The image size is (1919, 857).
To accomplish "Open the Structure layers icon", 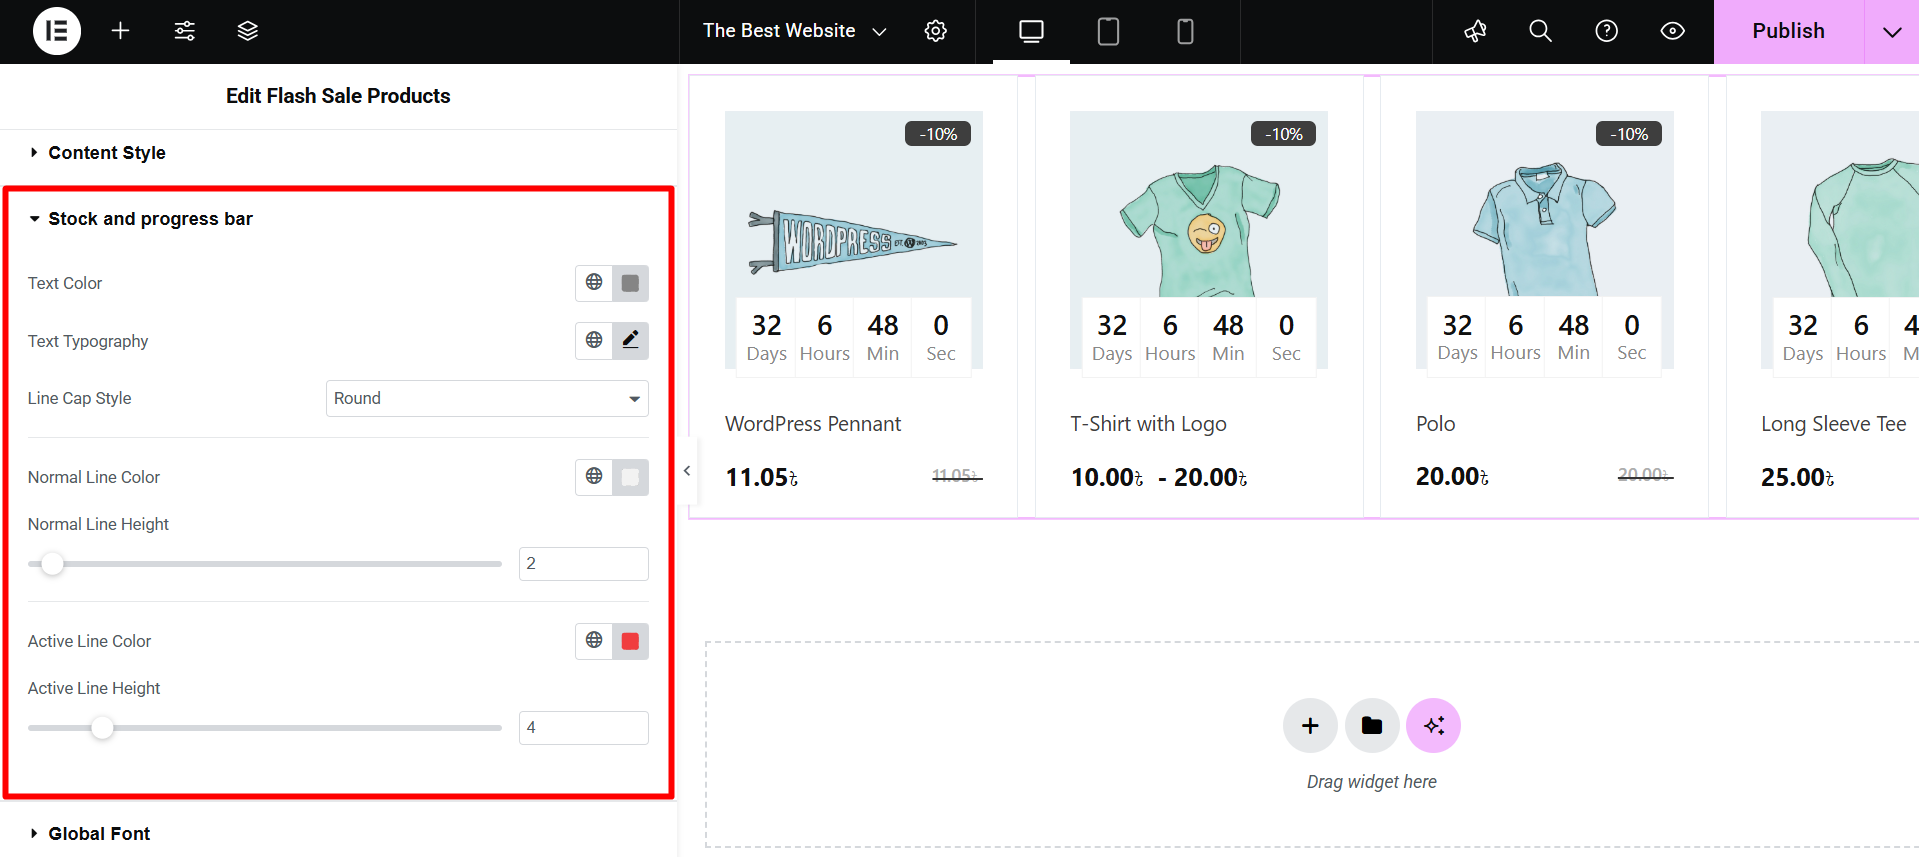I will tap(247, 31).
